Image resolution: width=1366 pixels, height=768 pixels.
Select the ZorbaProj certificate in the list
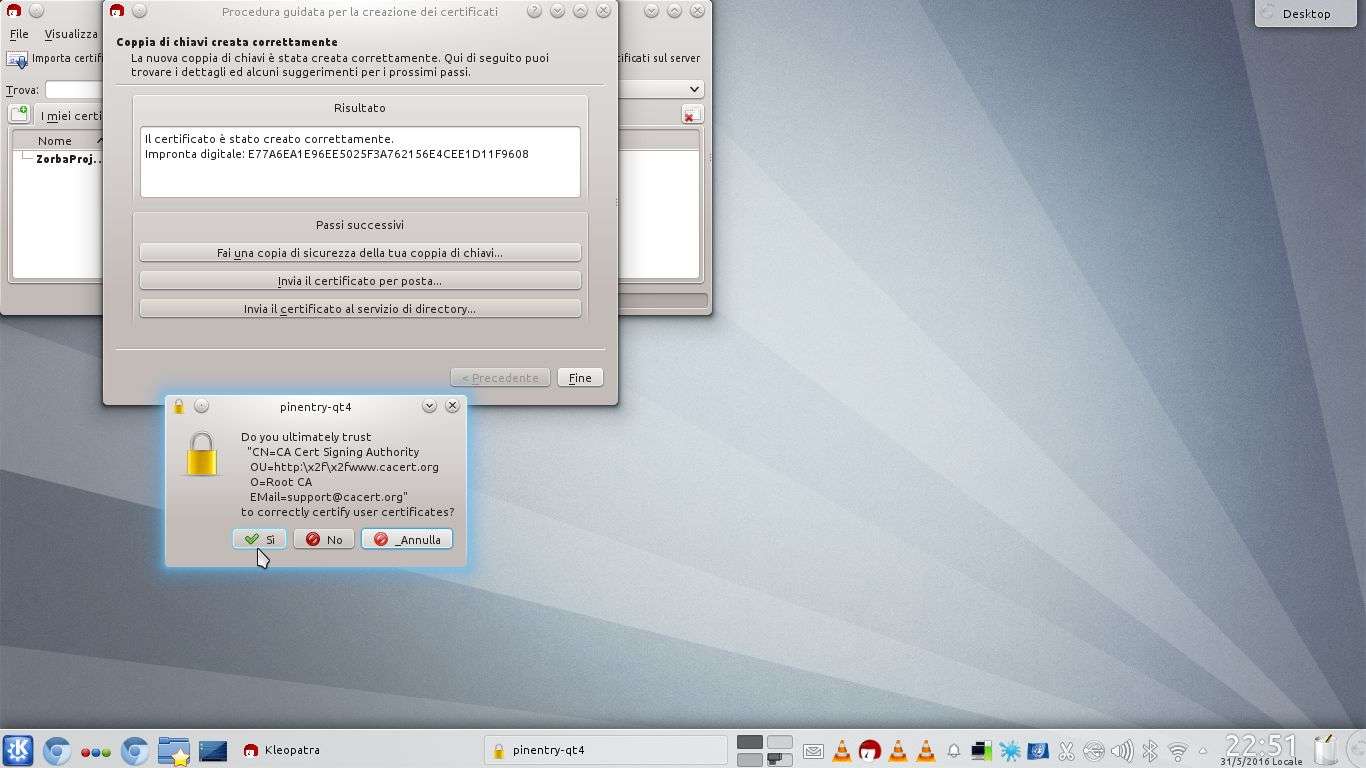[68, 159]
